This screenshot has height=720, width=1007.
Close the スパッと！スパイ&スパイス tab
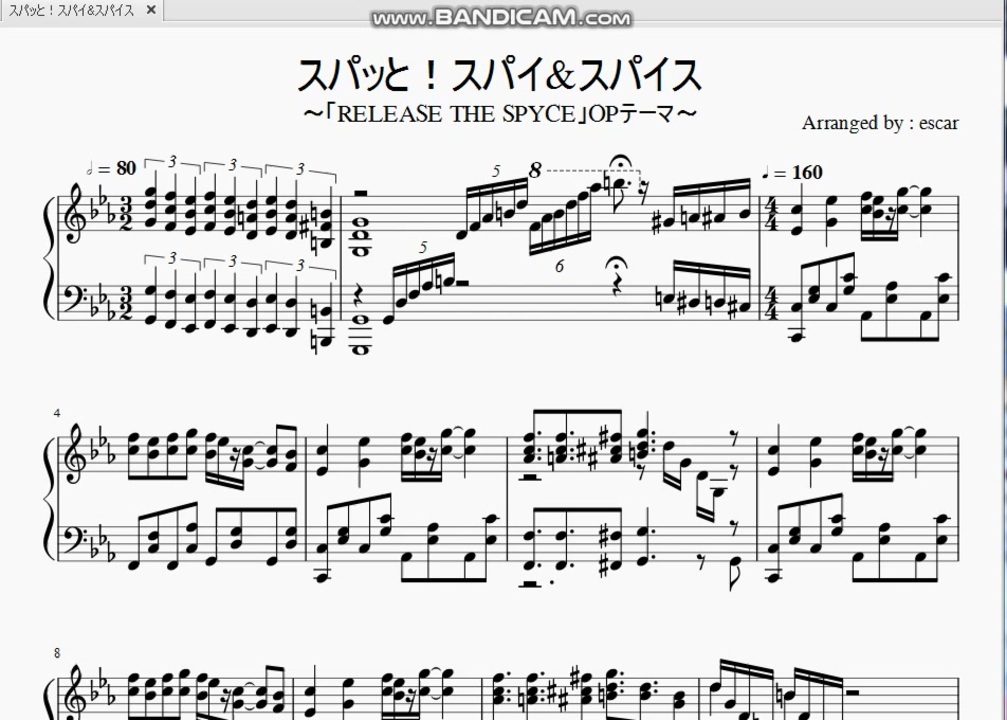(x=151, y=10)
